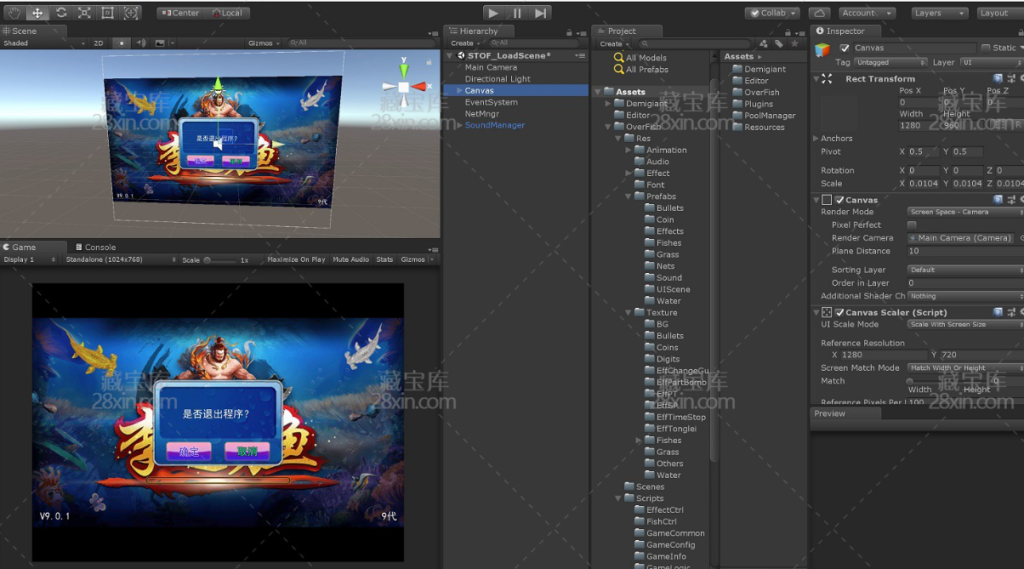Switch to the Console tab
Viewport: 1024px width, 569px height.
(99, 247)
